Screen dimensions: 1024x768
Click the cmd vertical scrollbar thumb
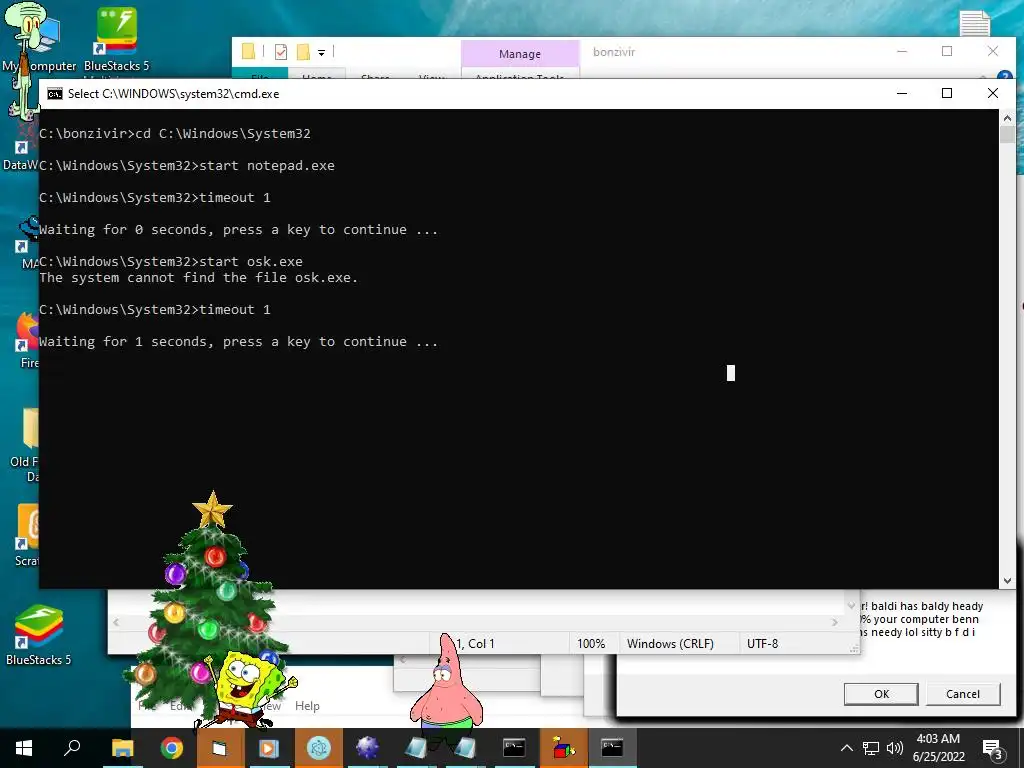pos(1007,135)
